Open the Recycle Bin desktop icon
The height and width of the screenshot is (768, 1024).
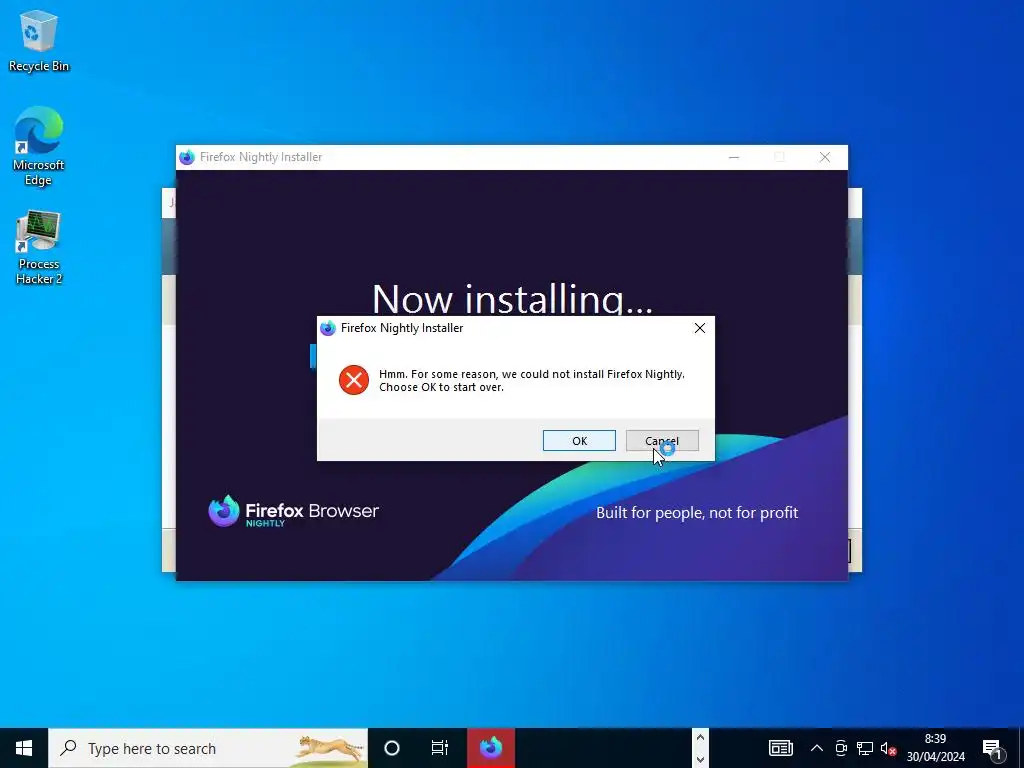[39, 41]
